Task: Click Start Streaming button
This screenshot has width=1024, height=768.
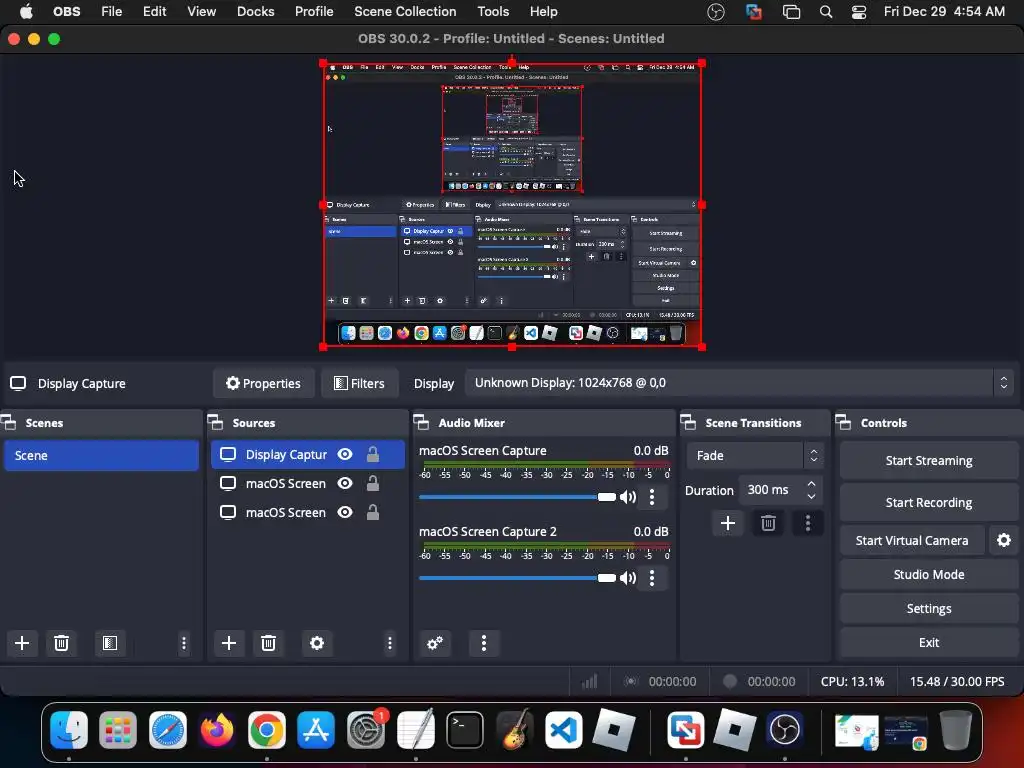Action: [x=929, y=460]
